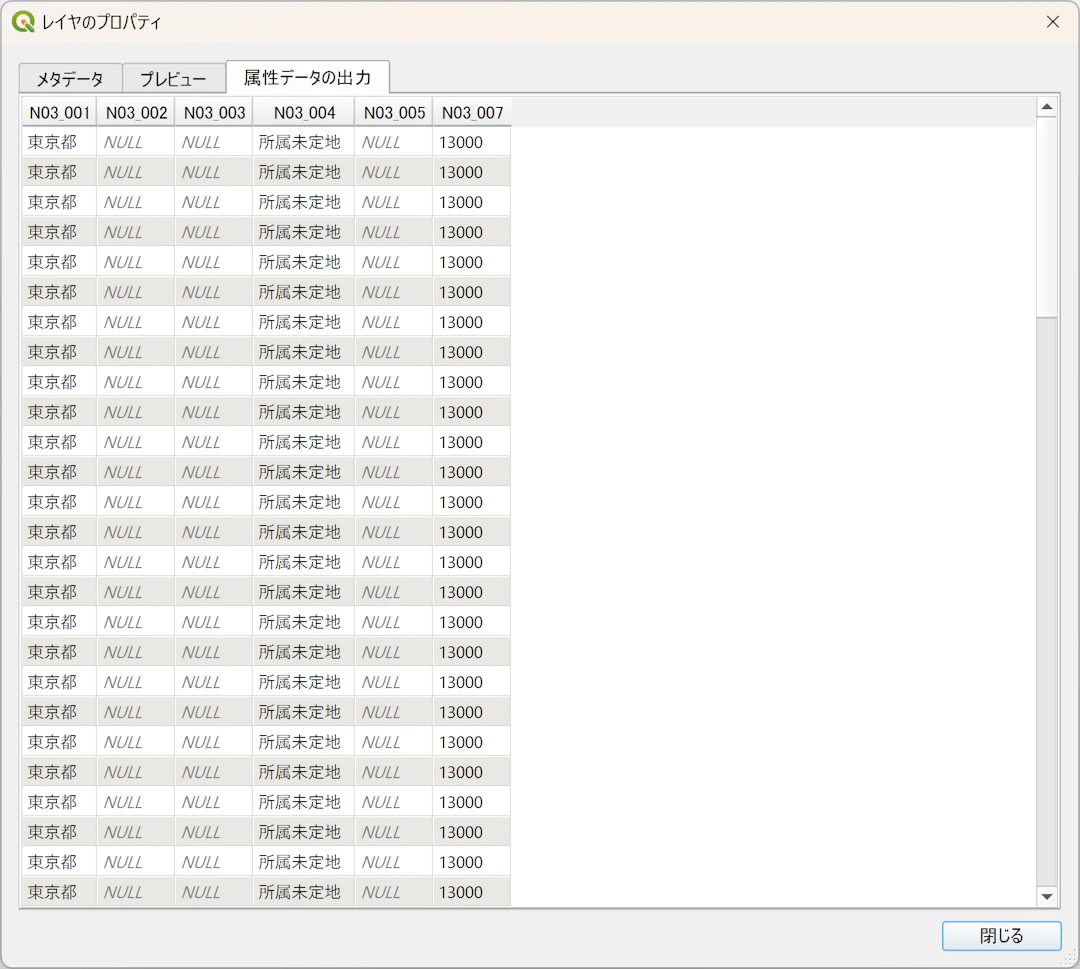Click the vertical scrollbar thumb
This screenshot has width=1080, height=969.
[1047, 217]
